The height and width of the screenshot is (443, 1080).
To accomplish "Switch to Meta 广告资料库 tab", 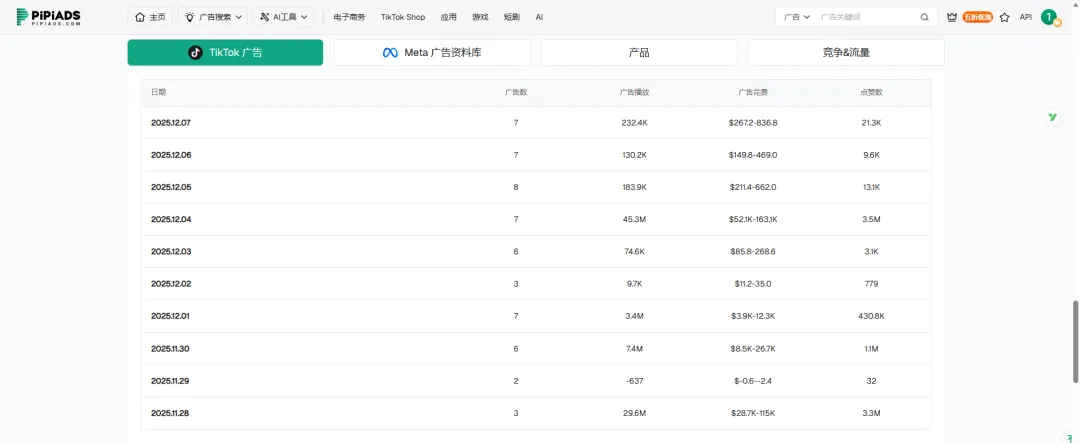I will point(432,53).
